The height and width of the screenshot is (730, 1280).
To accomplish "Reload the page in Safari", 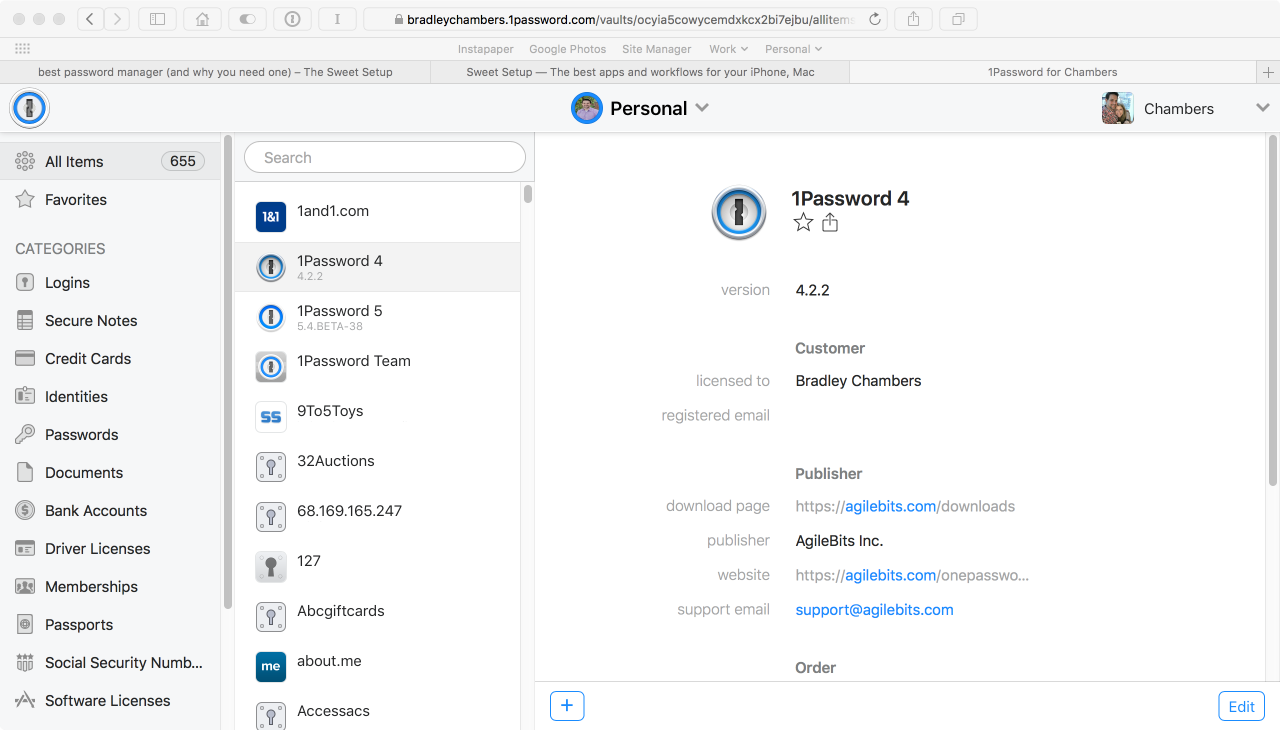I will 875,19.
